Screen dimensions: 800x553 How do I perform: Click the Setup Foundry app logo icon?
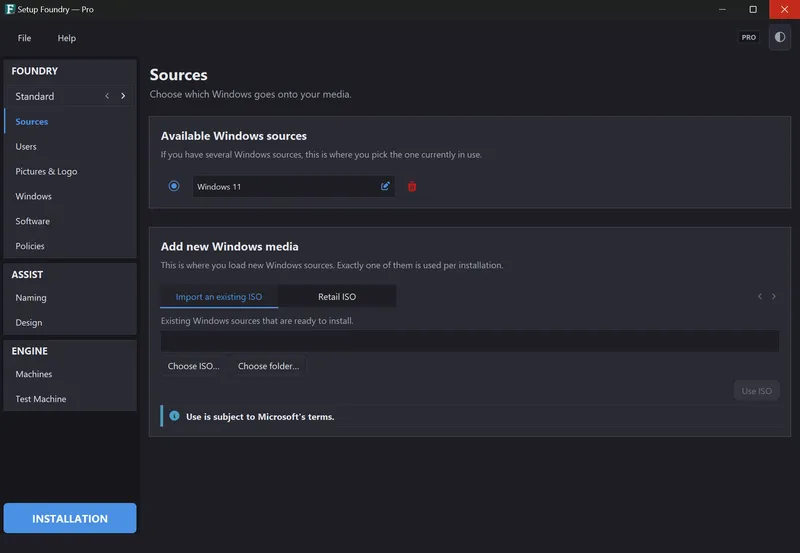pos(9,9)
